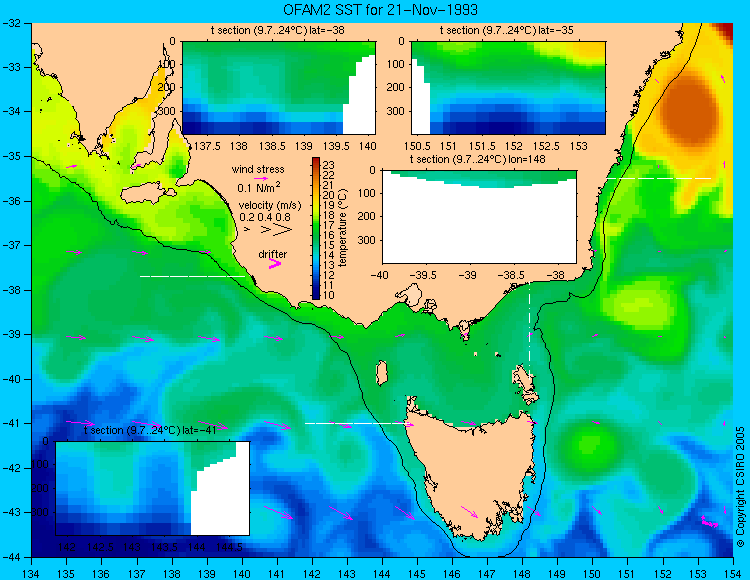
Task: Click the title 'OFAM2 SST for 21-Nov-1993'
Action: click(380, 10)
